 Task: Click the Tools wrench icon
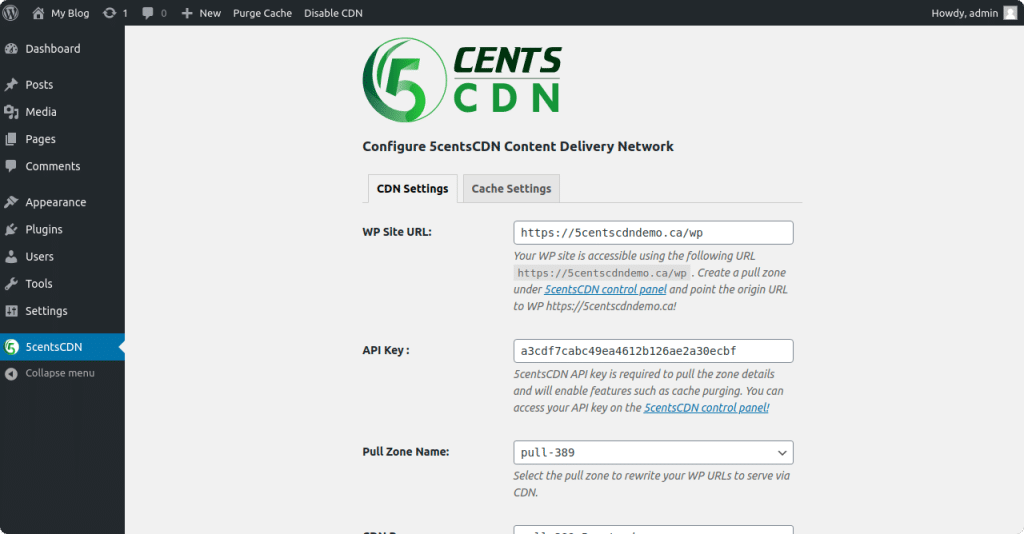(x=11, y=284)
